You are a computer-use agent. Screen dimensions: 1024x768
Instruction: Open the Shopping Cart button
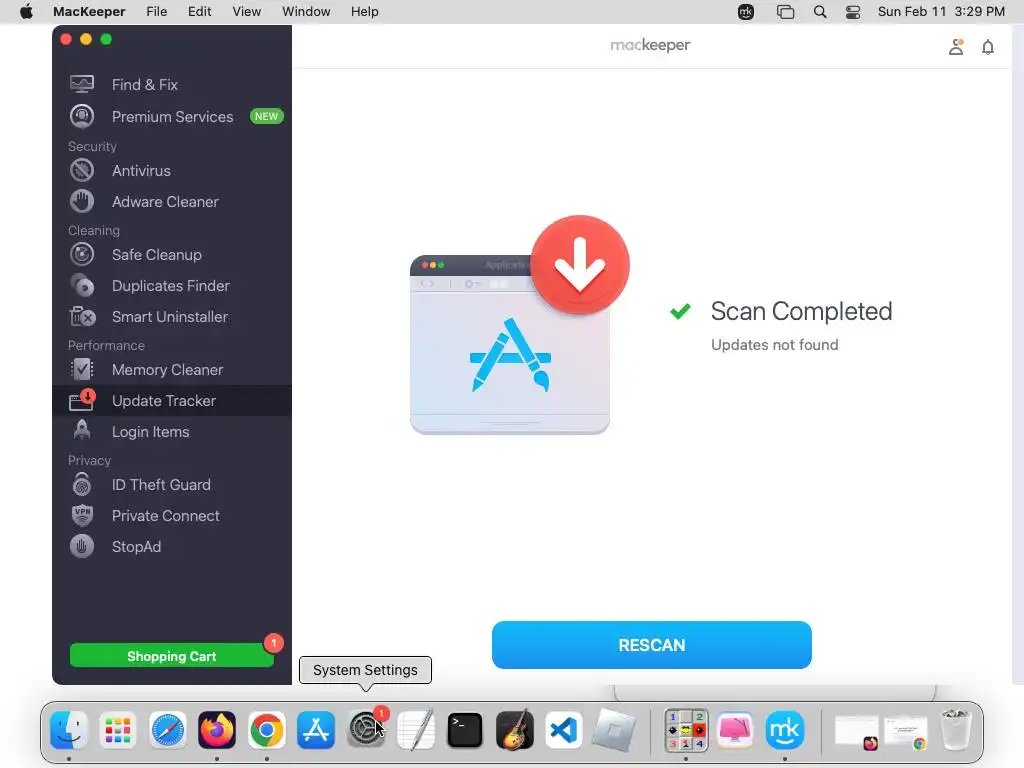click(x=172, y=656)
